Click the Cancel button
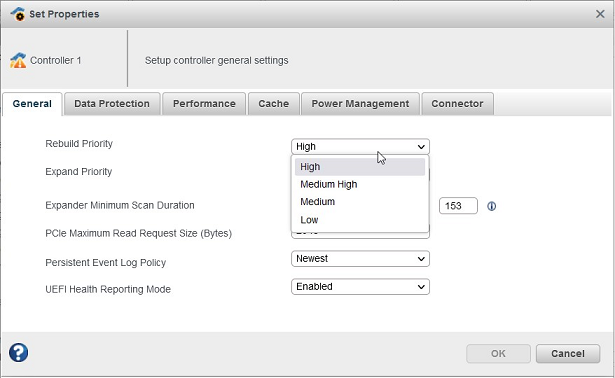 [x=568, y=354]
